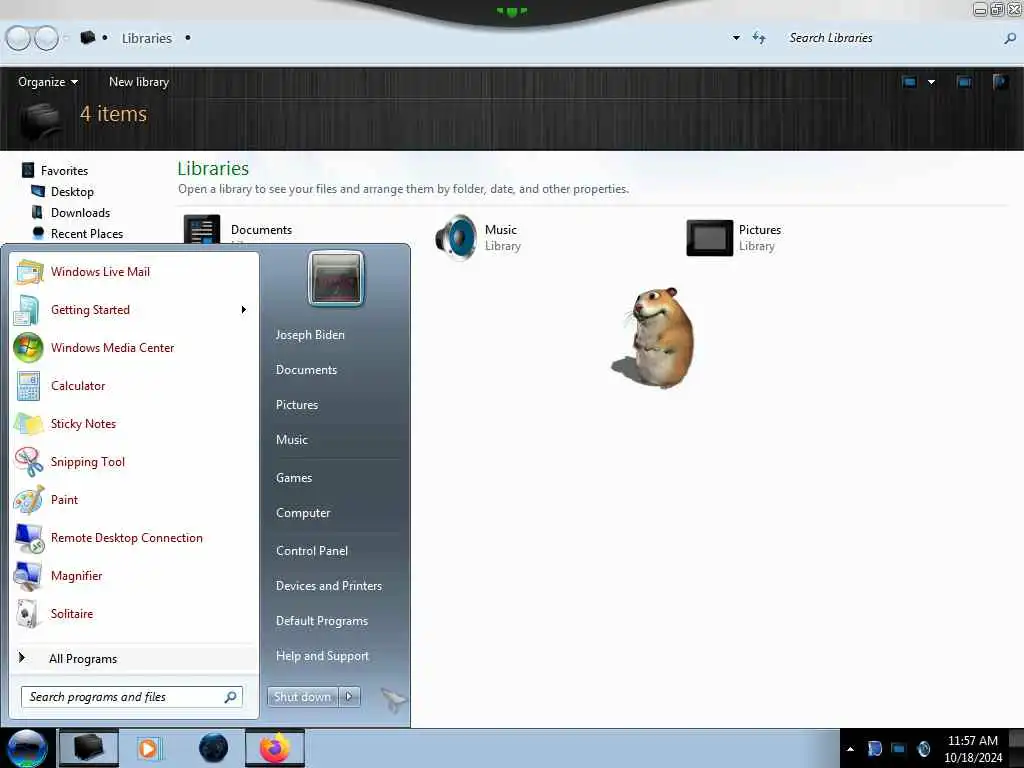
Task: Click the Shut down button
Action: (x=302, y=697)
